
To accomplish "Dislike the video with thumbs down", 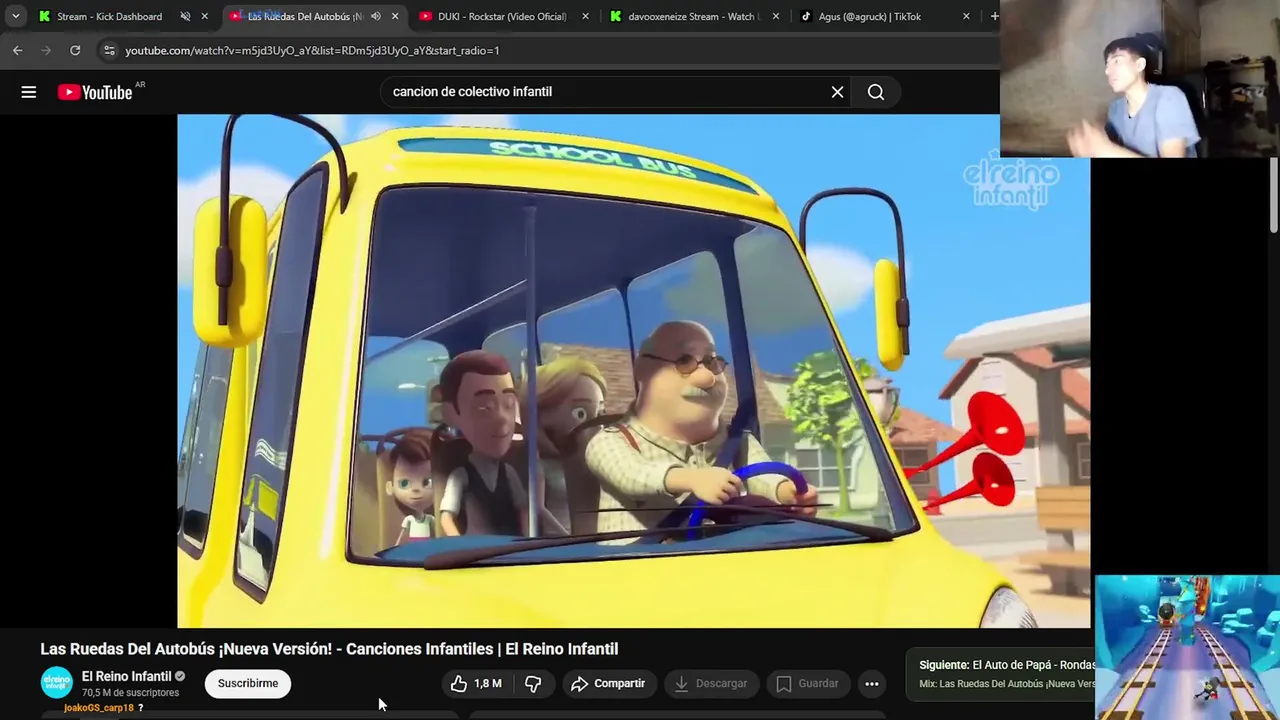I will [533, 684].
